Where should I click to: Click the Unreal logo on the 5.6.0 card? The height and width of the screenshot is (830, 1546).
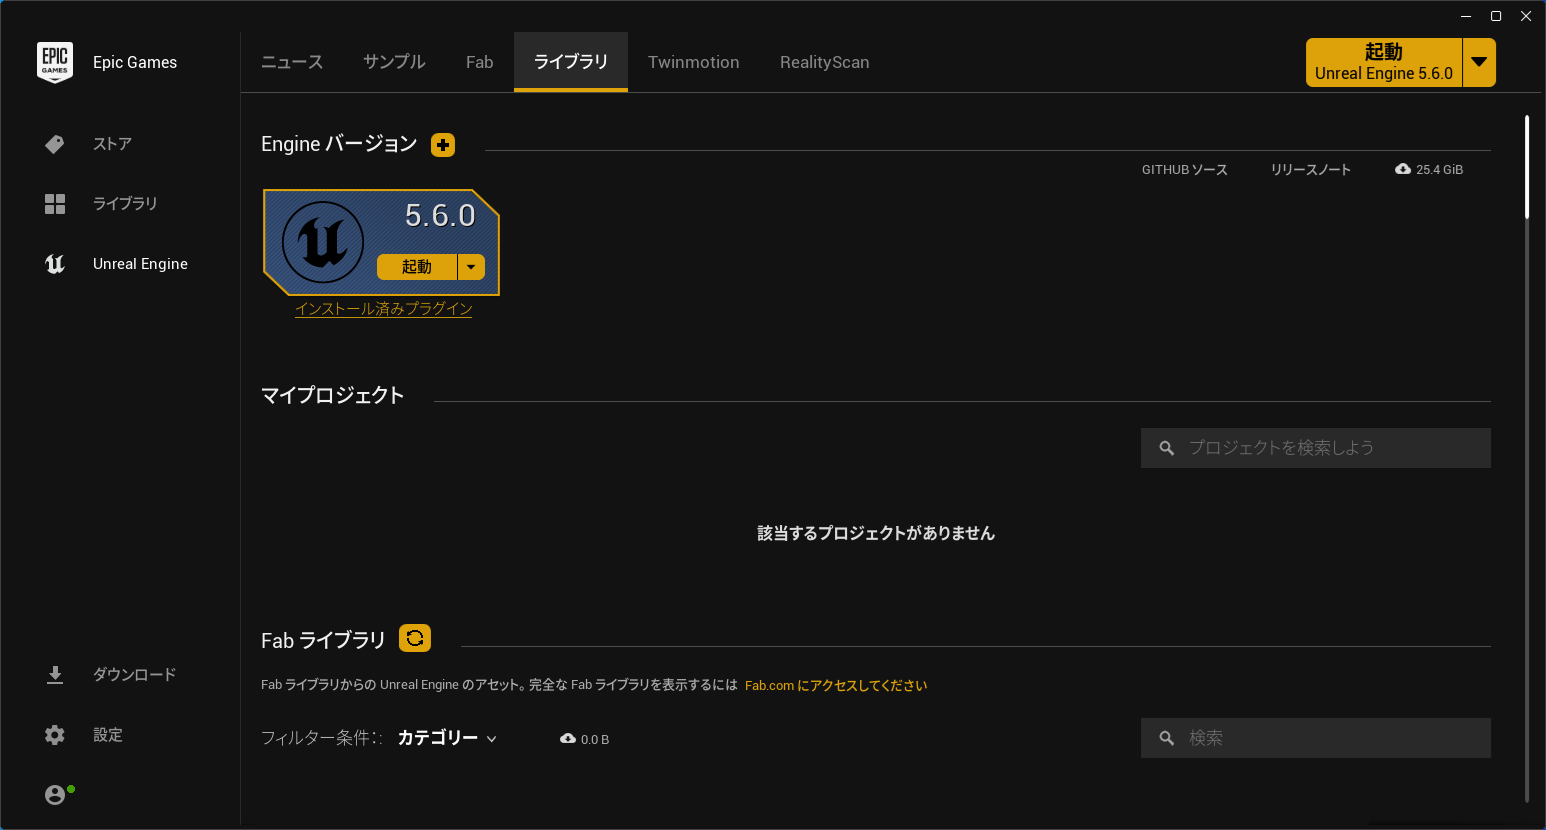(x=323, y=242)
